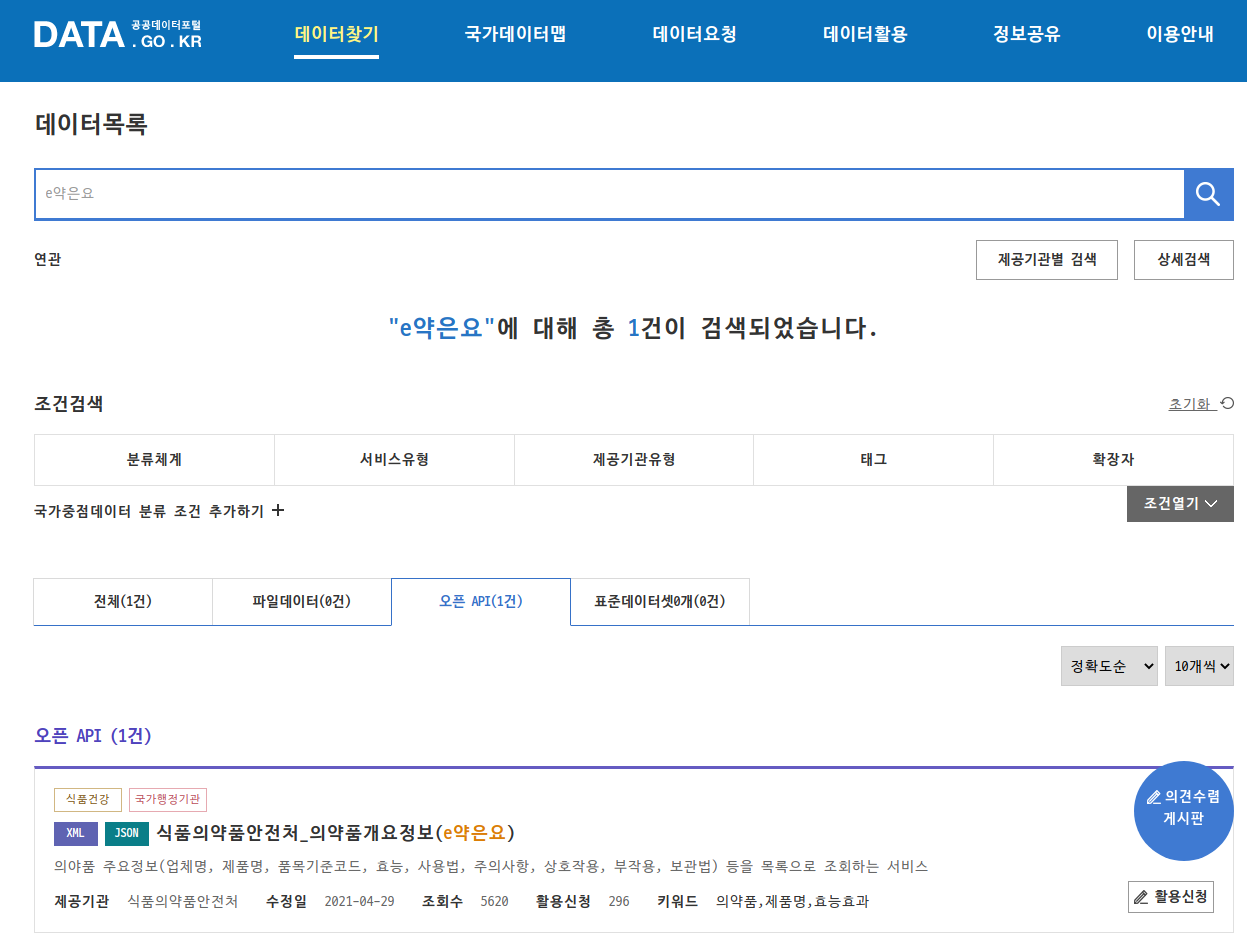Open the 10개씩 page size dropdown
The image size is (1247, 949).
1199,666
